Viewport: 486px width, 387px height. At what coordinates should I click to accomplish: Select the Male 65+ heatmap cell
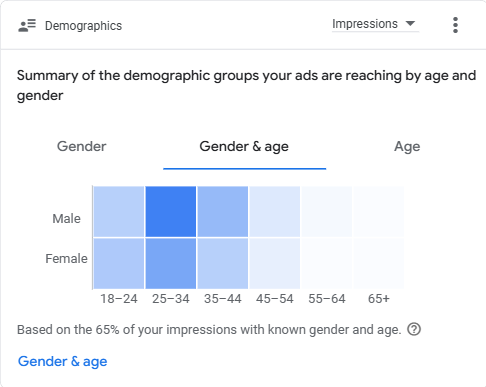coord(379,212)
